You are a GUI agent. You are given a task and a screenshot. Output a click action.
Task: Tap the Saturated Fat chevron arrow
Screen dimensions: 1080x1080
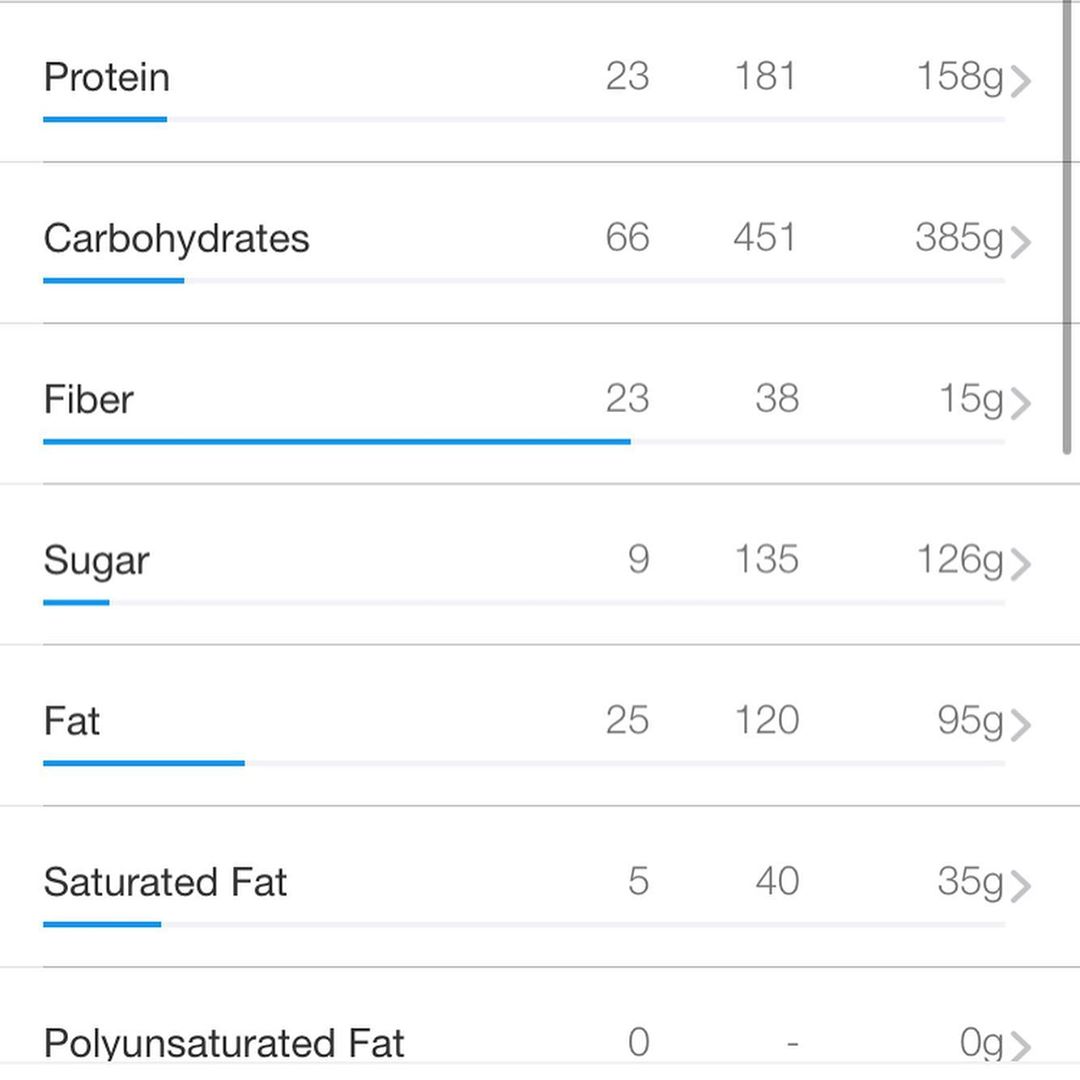click(x=1020, y=886)
